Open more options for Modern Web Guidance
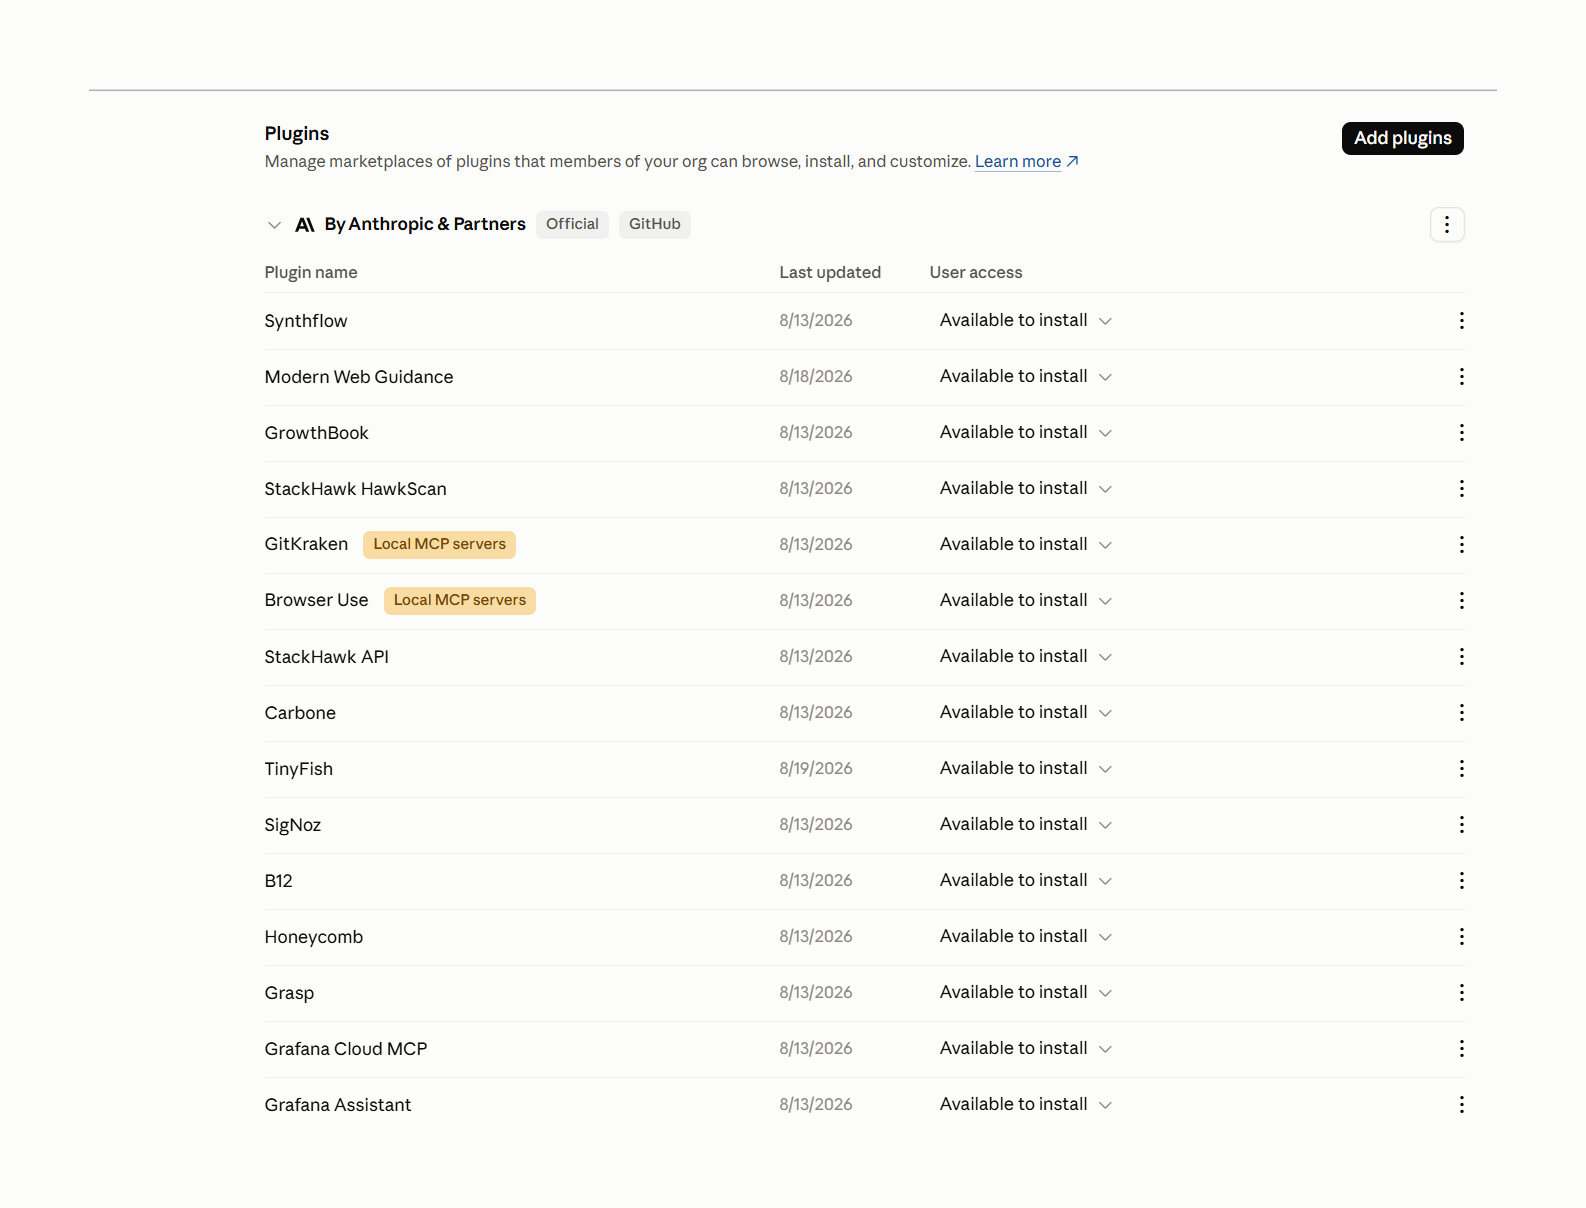The height and width of the screenshot is (1208, 1586). (x=1461, y=377)
